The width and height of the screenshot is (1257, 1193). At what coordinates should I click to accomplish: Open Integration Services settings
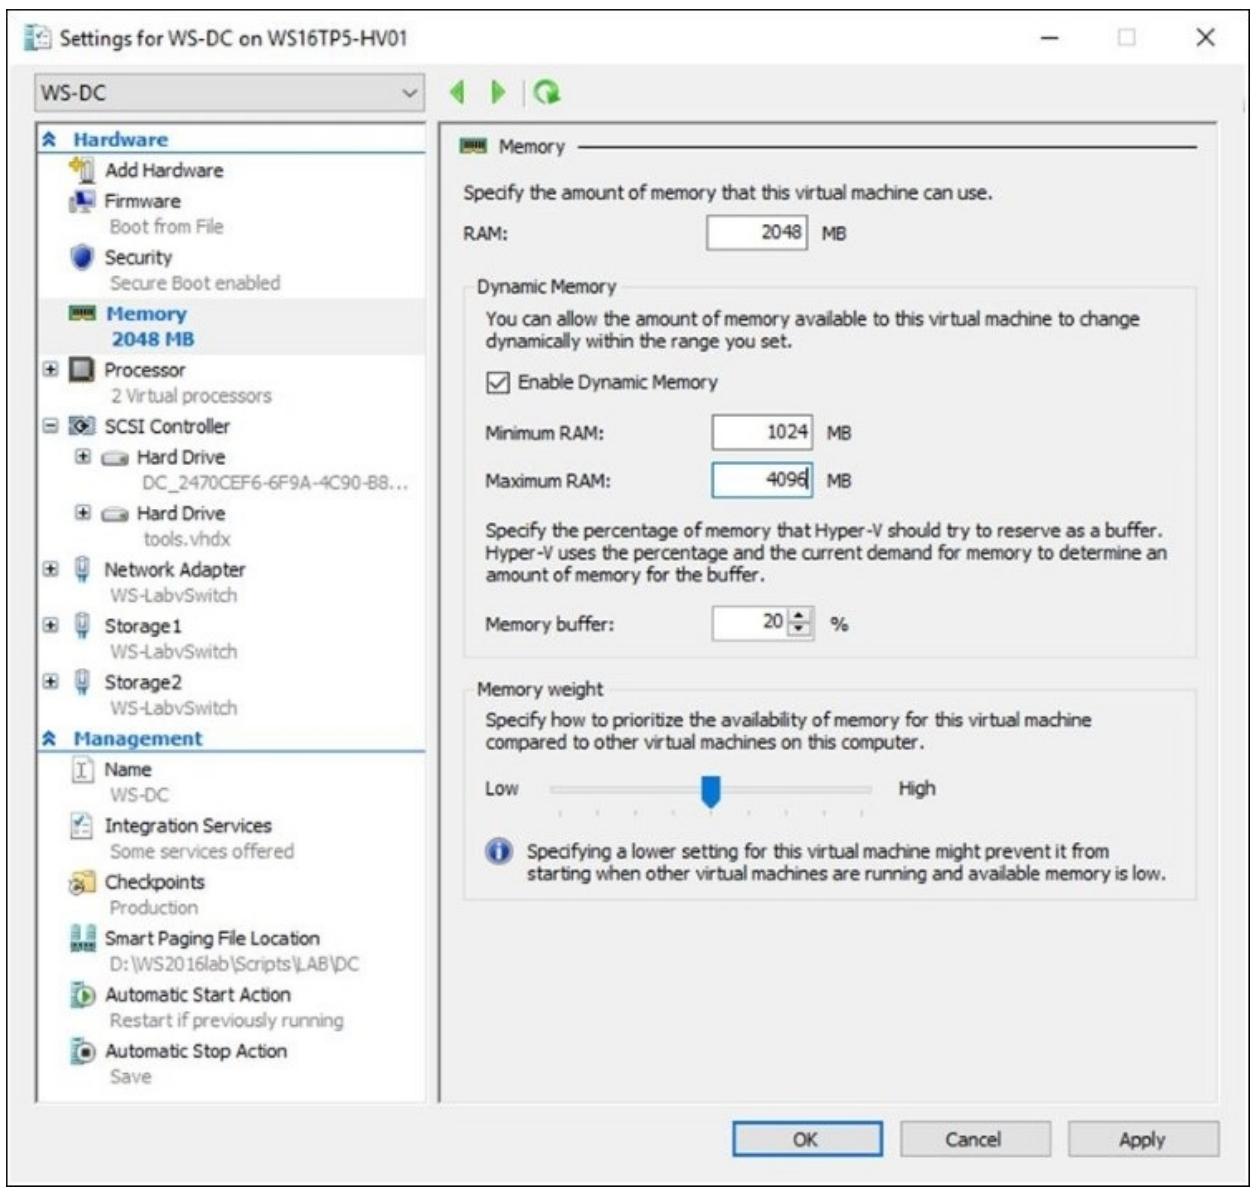pos(188,826)
